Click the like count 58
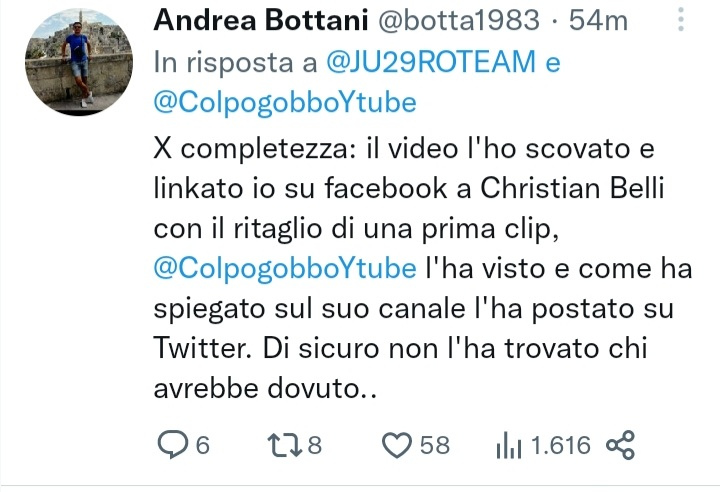 click(x=434, y=445)
